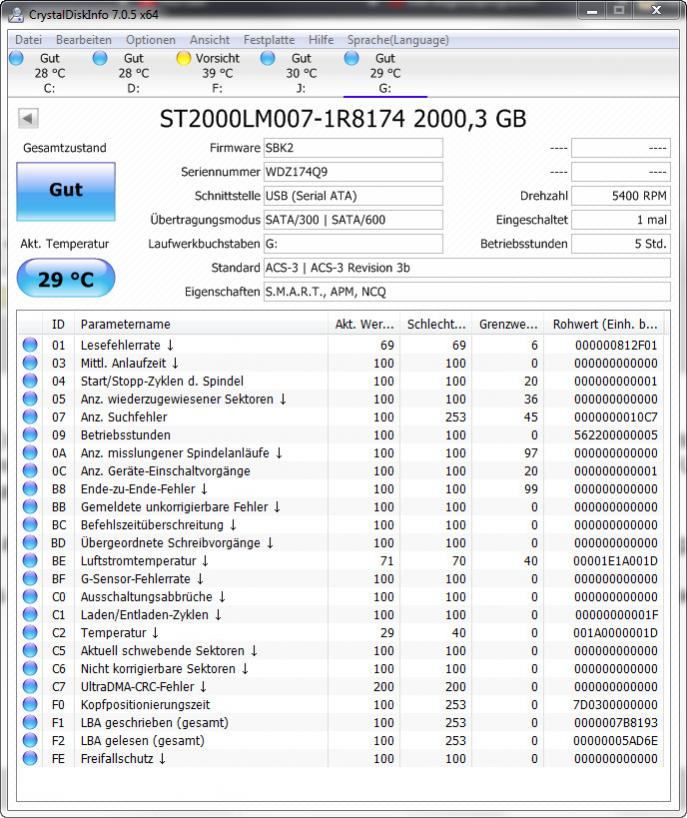Click the Grenzwe... column header
Image resolution: width=687 pixels, height=818 pixels.
pyautogui.click(x=508, y=324)
